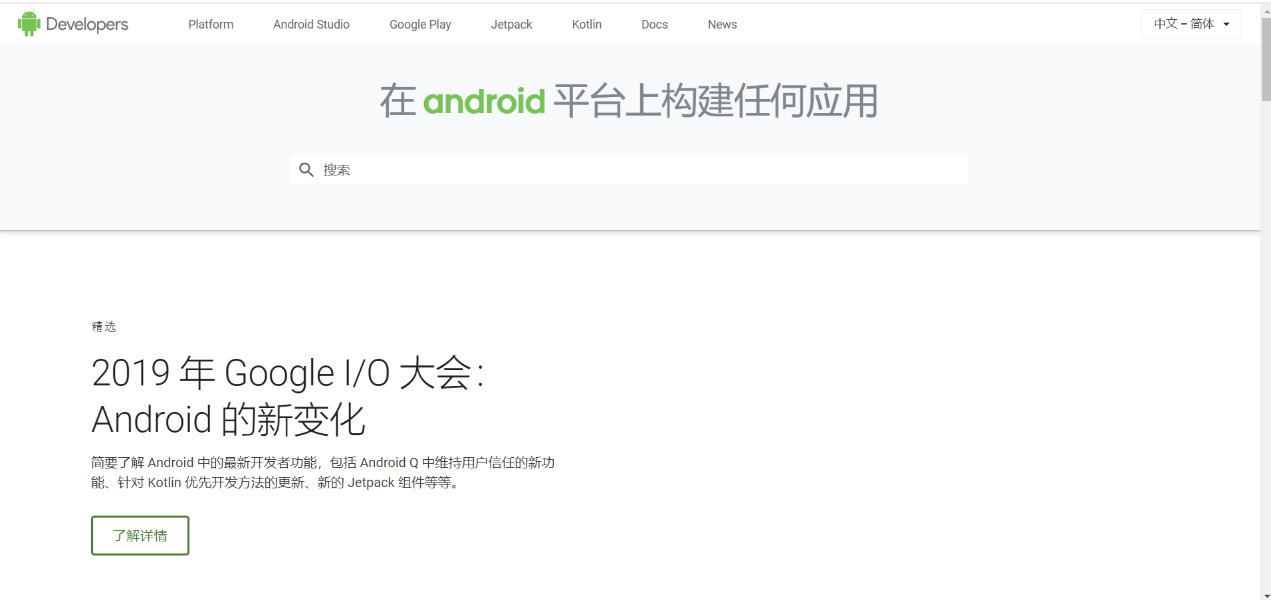Expand the locale picker in the top-right corner
The width and height of the screenshot is (1271, 600).
(x=1190, y=23)
